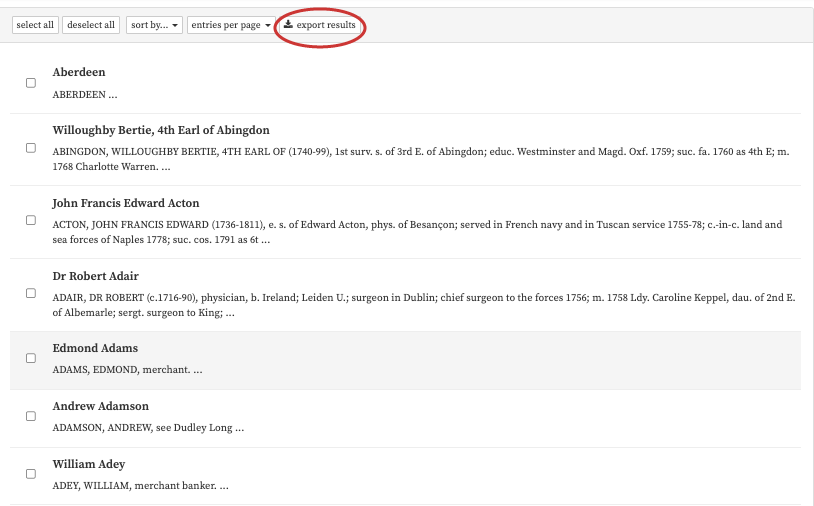
Task: Open the William Adey entry title
Action: (x=89, y=464)
